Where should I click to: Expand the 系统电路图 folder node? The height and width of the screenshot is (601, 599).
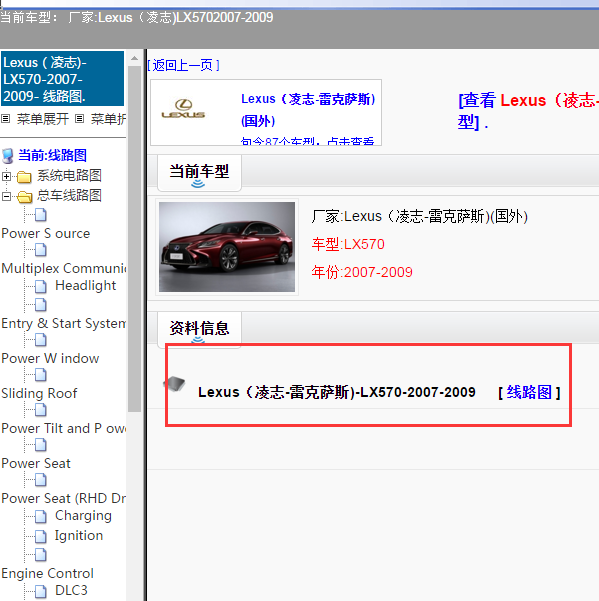click(x=6, y=176)
